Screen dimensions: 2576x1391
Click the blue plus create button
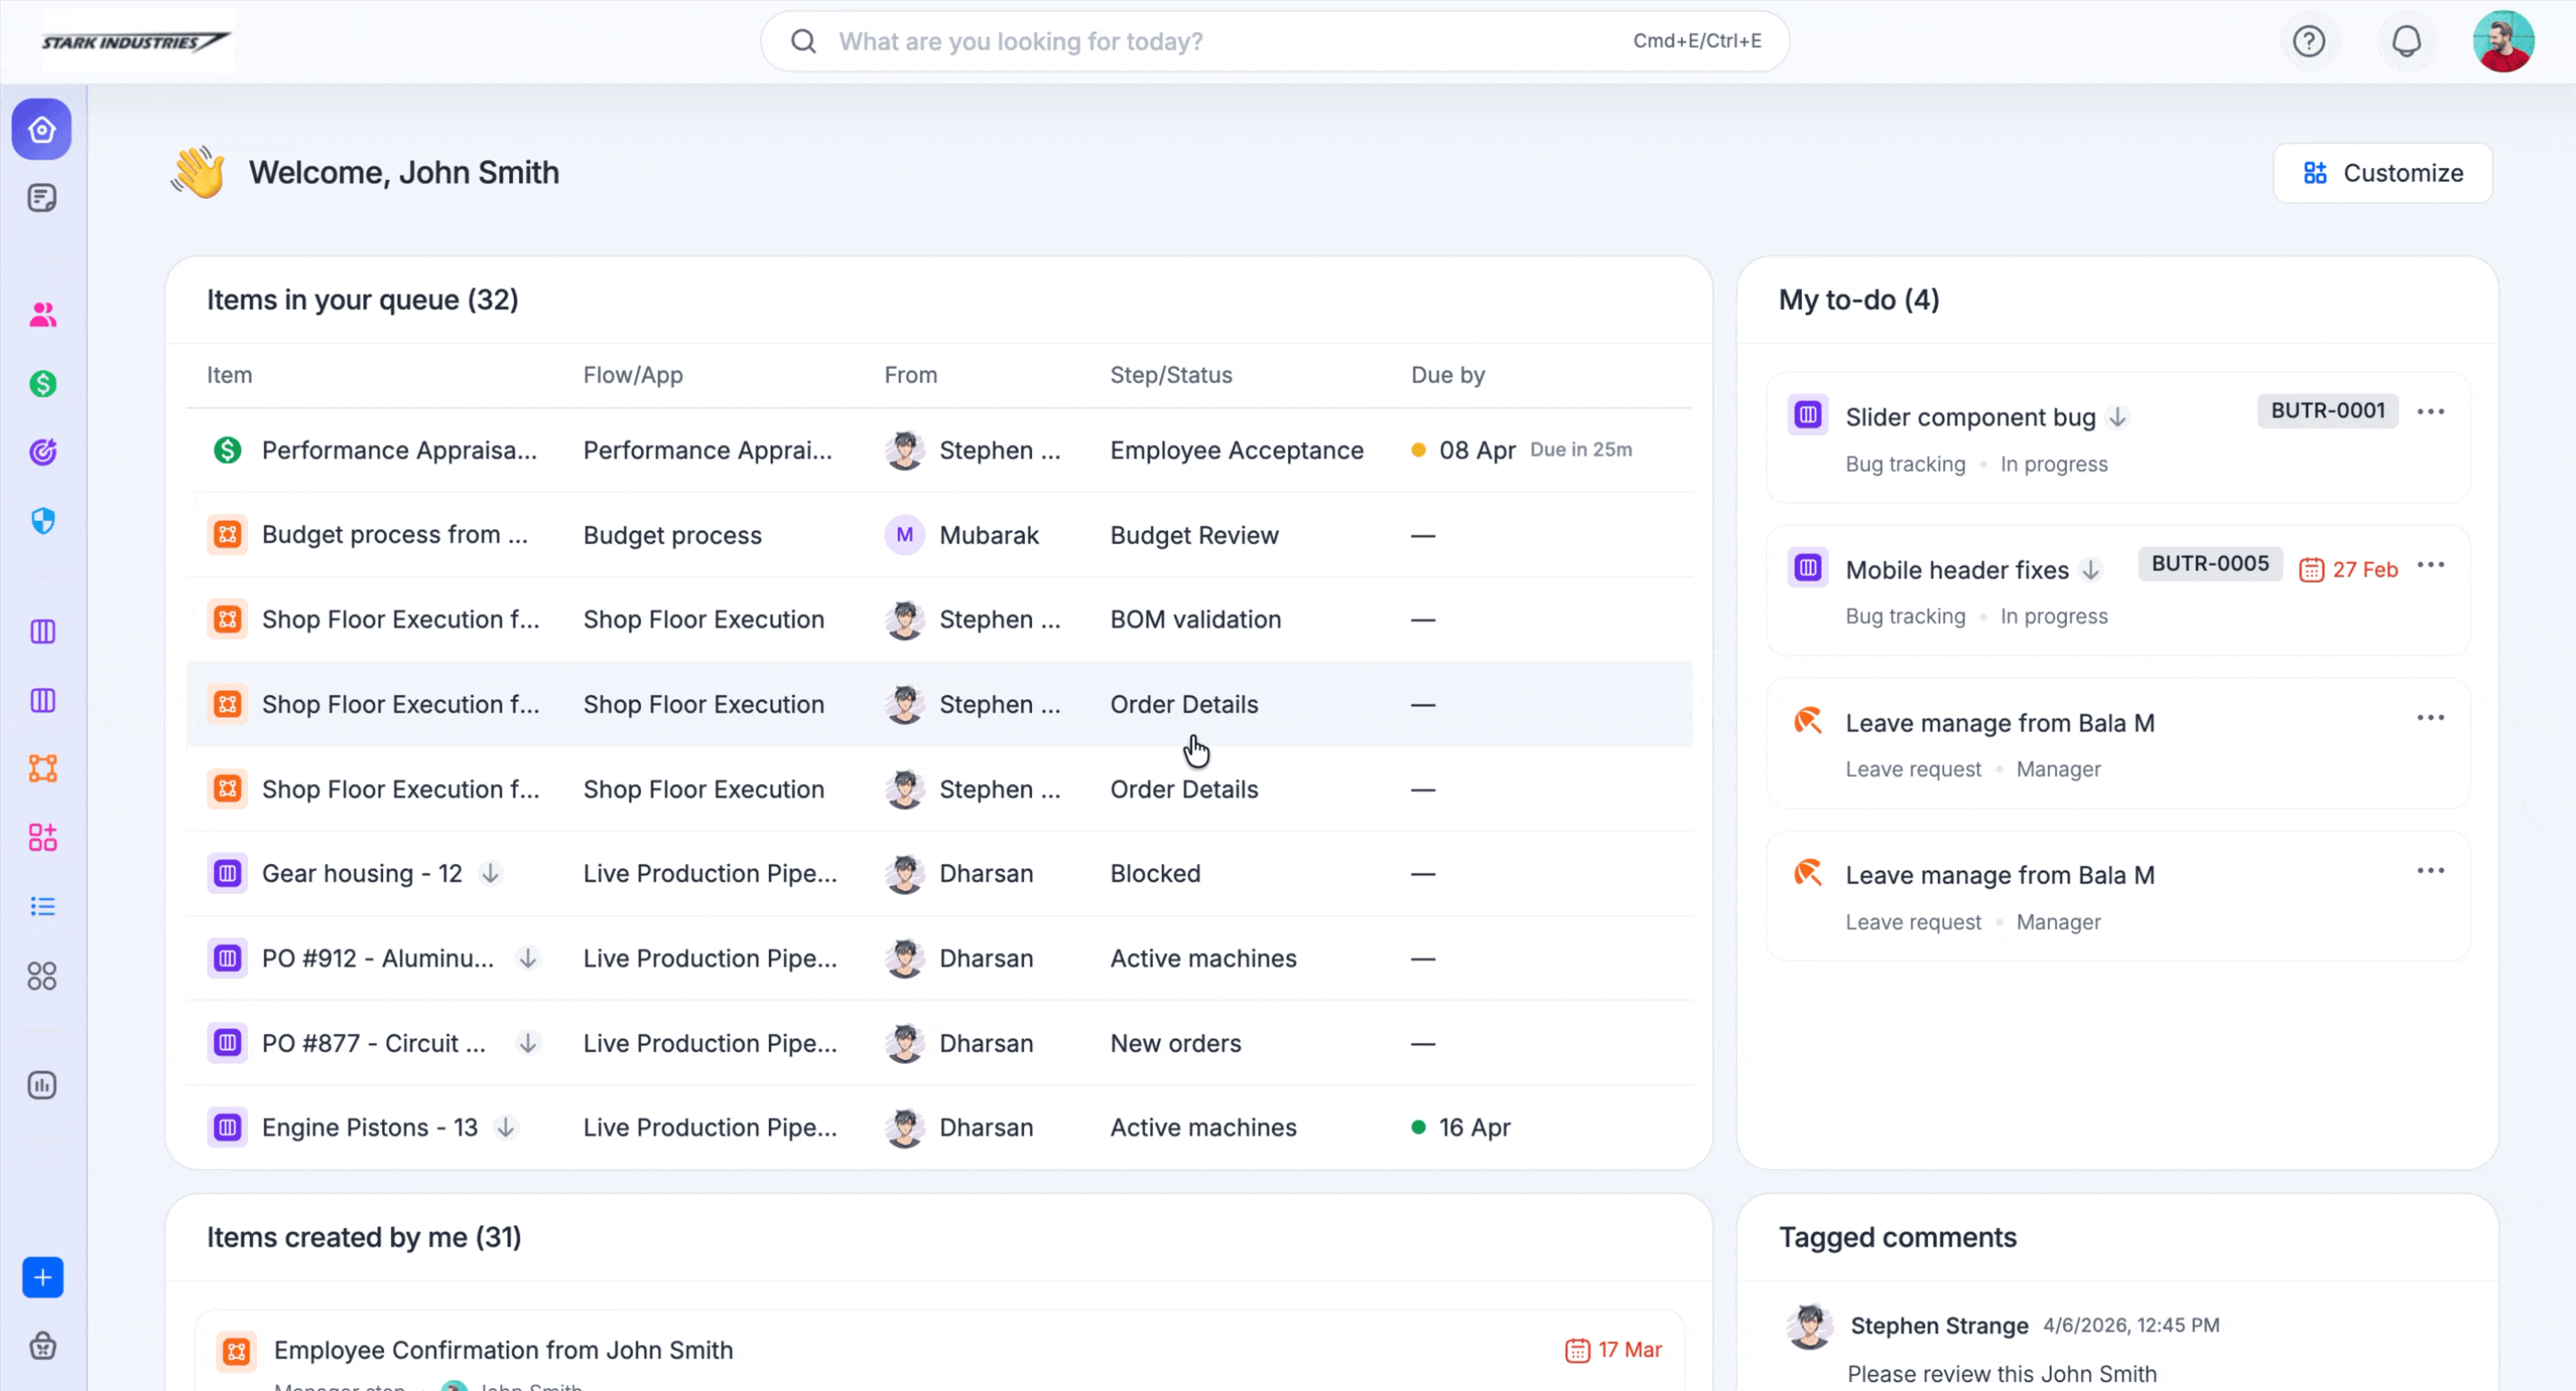42,1277
